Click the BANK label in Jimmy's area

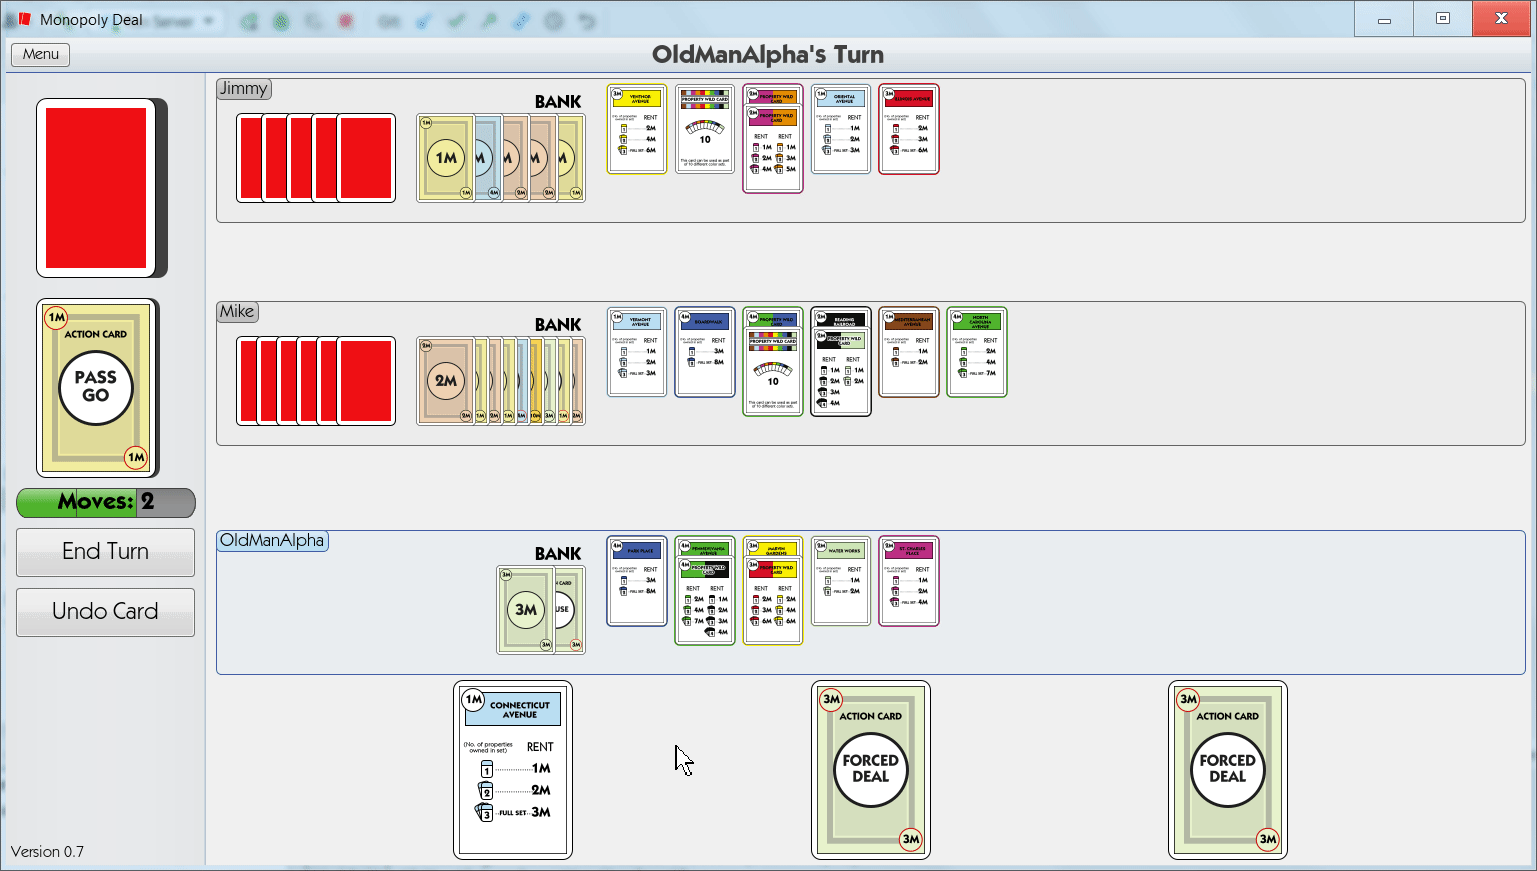coord(558,102)
